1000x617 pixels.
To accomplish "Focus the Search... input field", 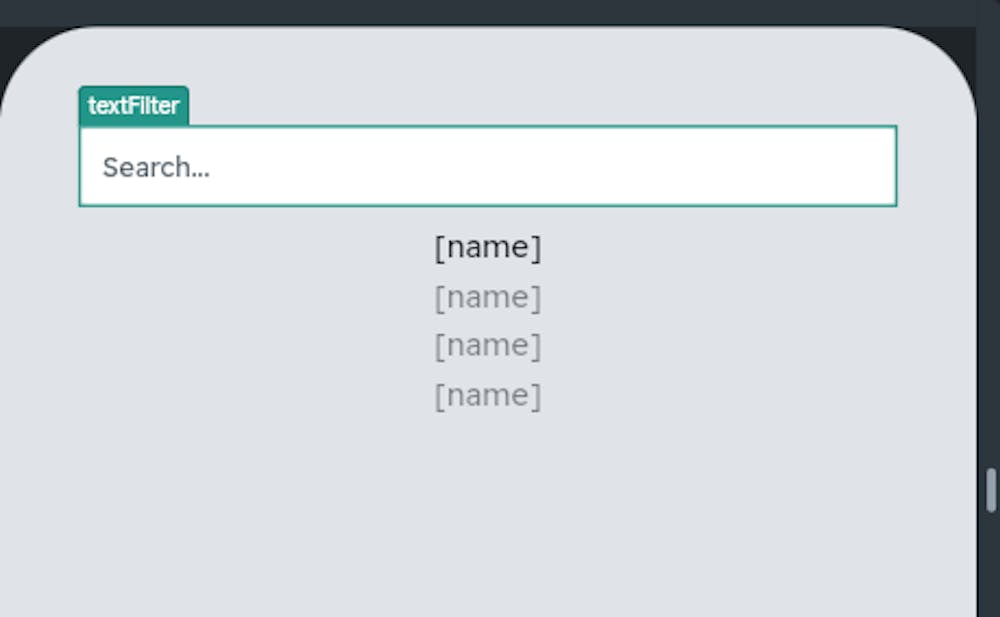I will click(x=488, y=166).
